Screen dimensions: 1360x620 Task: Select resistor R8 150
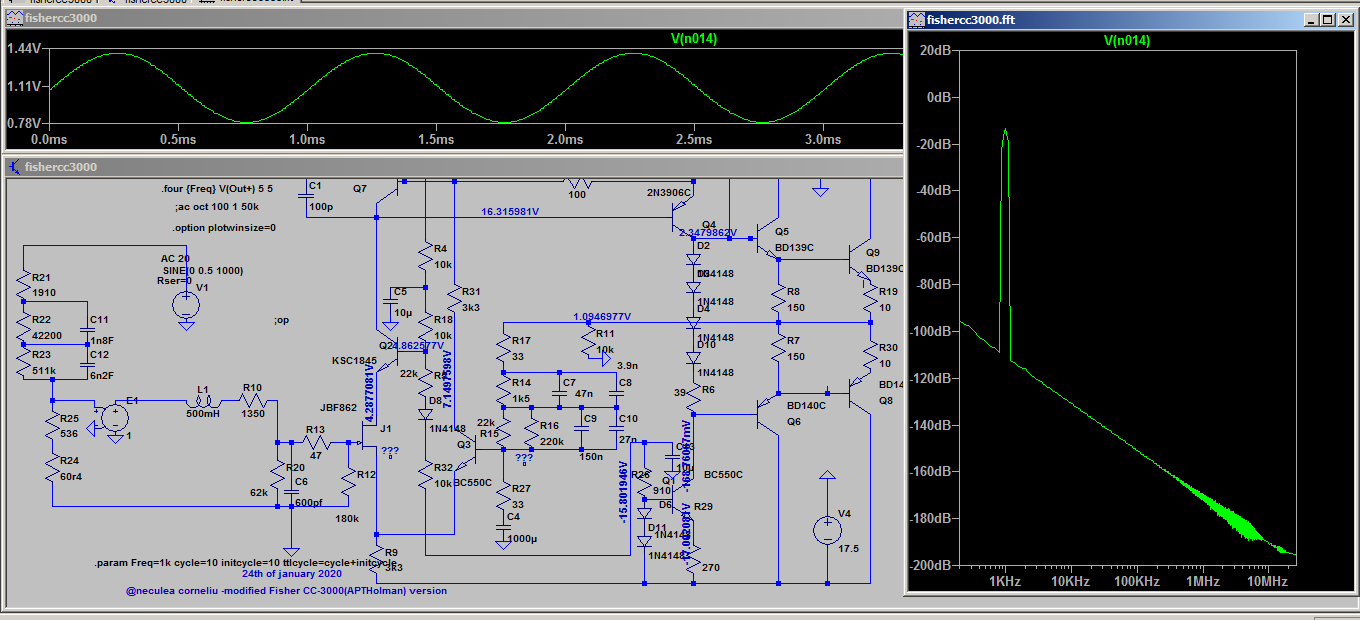point(777,299)
